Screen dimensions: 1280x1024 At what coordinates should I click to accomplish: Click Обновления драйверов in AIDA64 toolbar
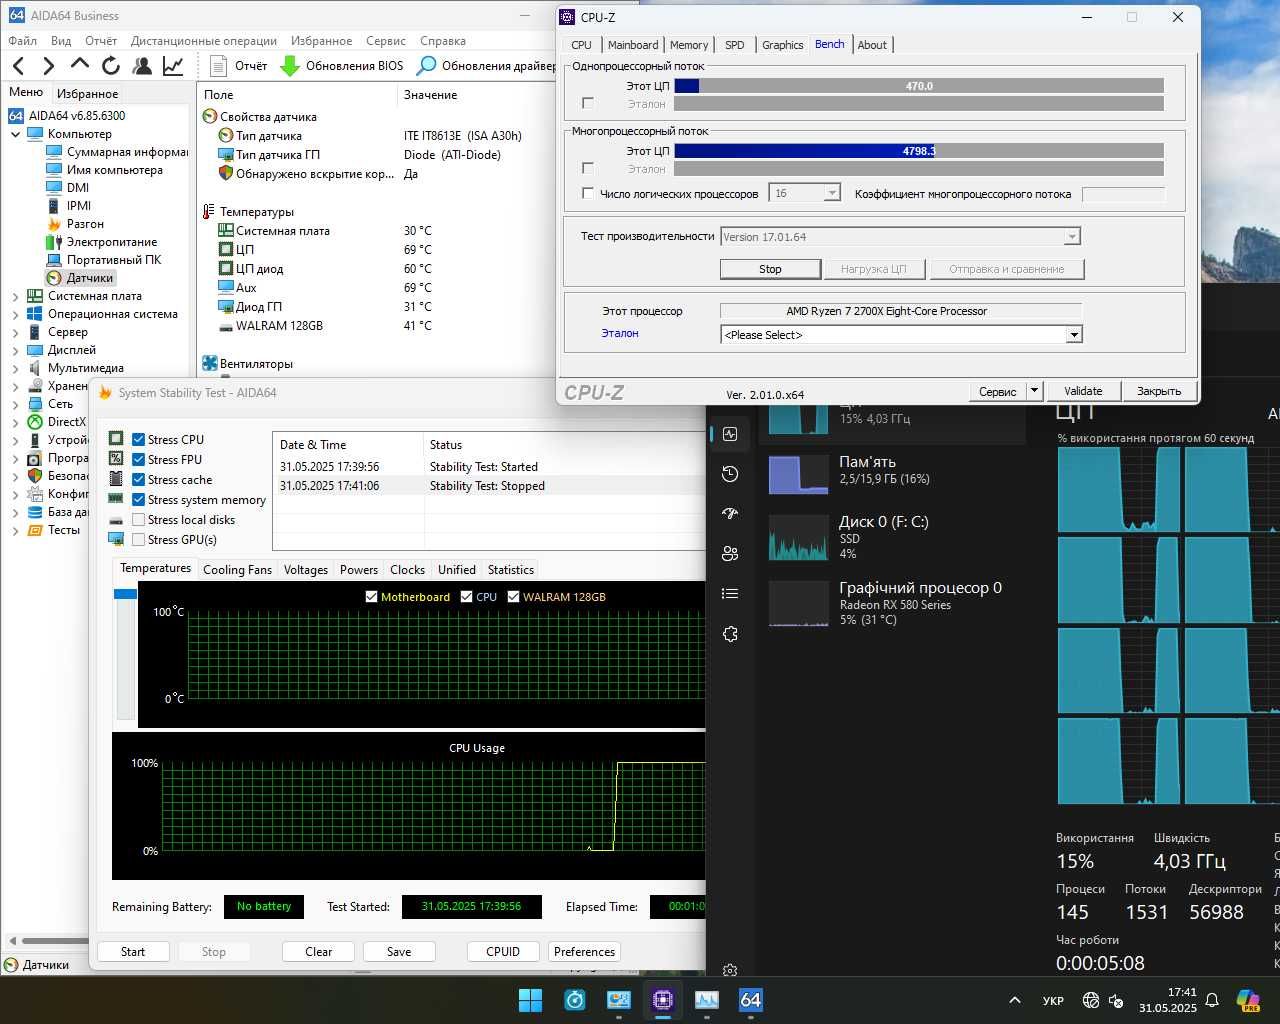click(x=486, y=66)
